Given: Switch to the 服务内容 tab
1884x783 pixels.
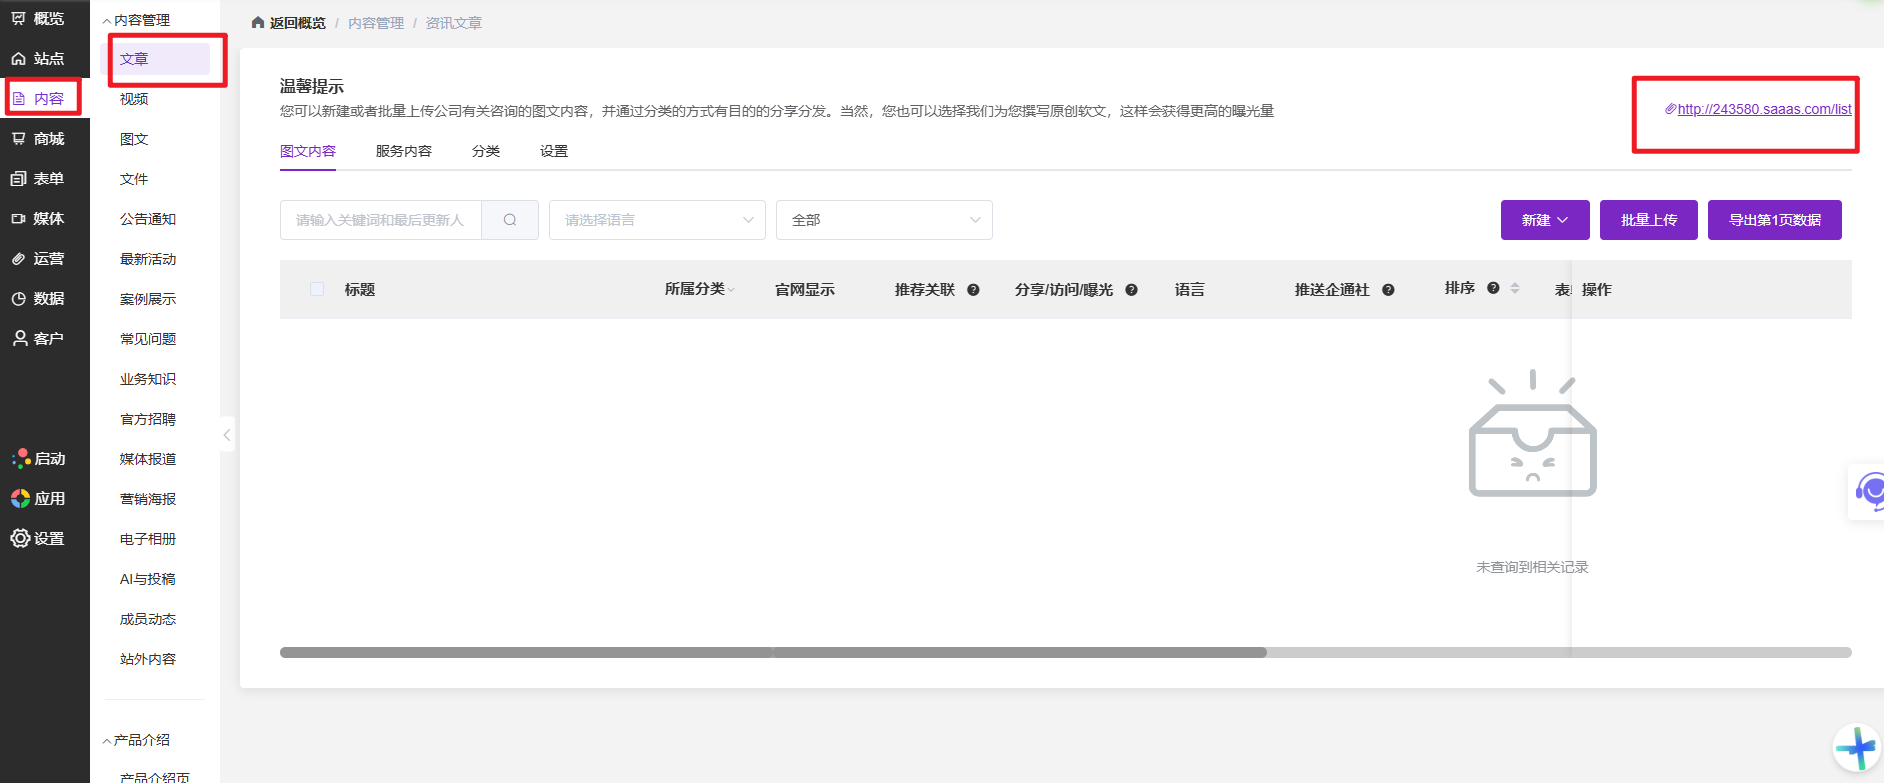Looking at the screenshot, I should (404, 151).
